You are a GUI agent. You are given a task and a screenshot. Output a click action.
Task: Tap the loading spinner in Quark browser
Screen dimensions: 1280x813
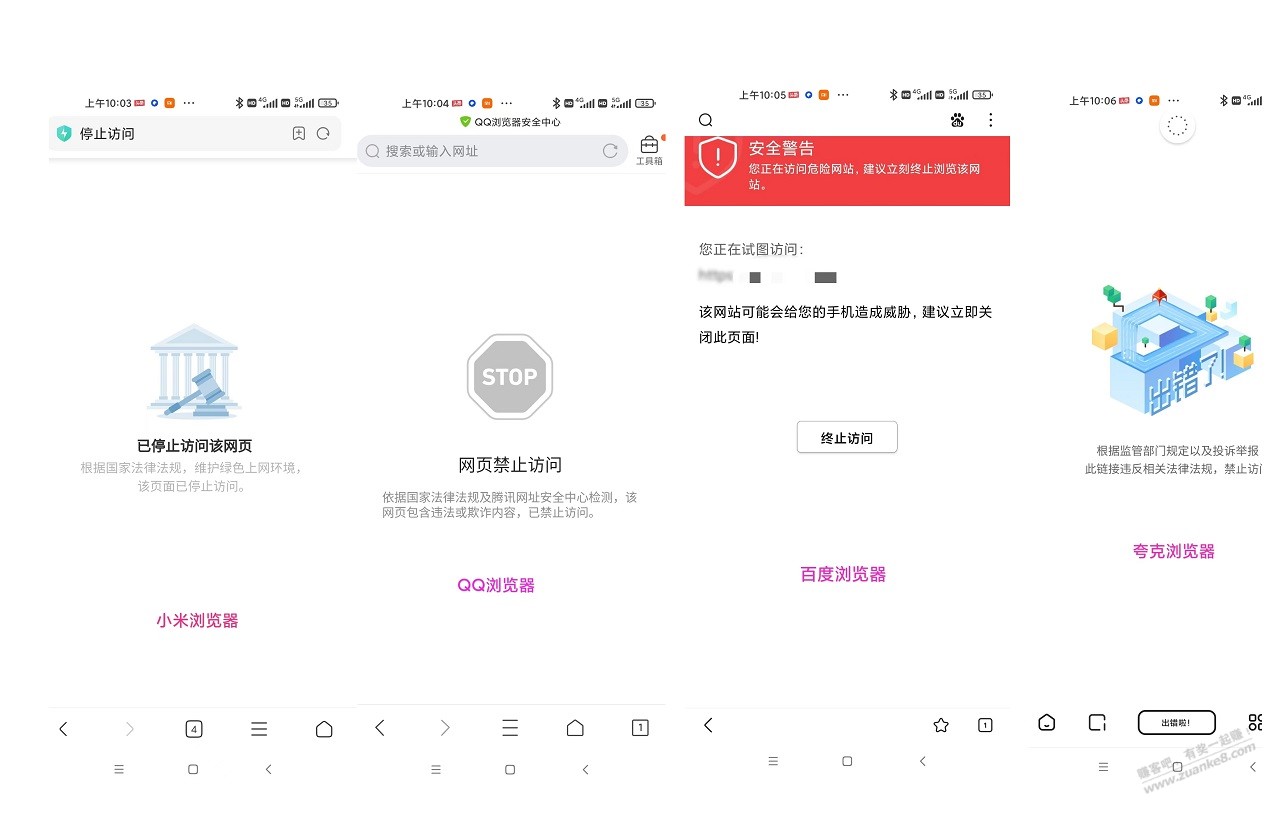[x=1178, y=126]
